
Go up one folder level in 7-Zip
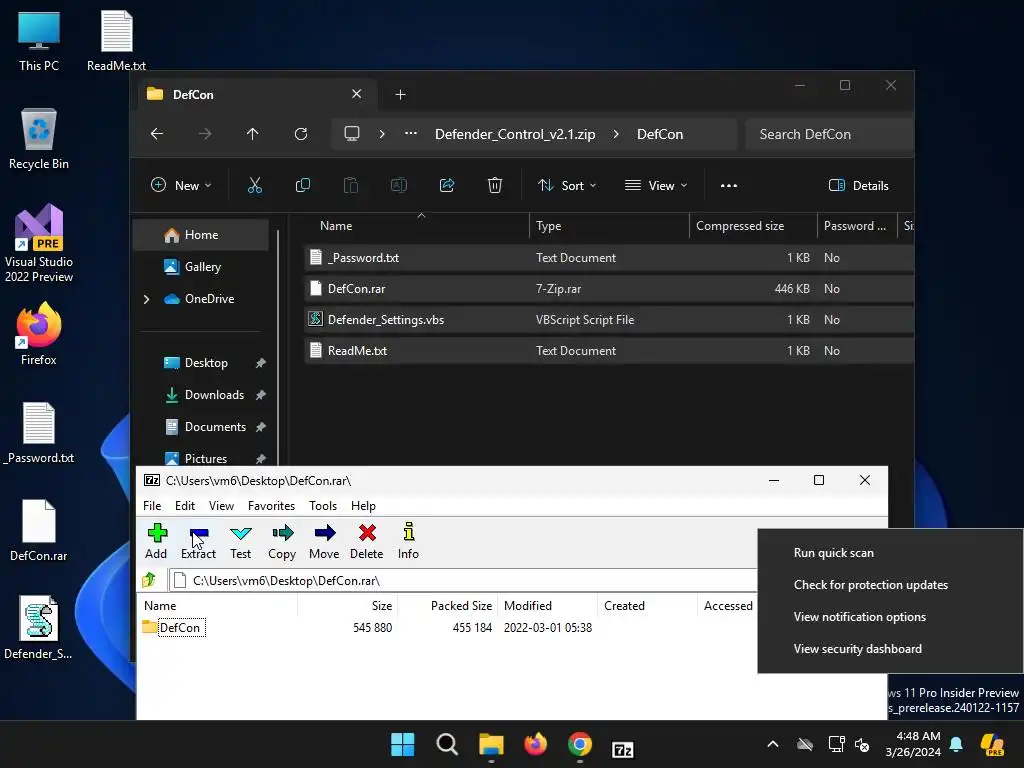(x=150, y=580)
